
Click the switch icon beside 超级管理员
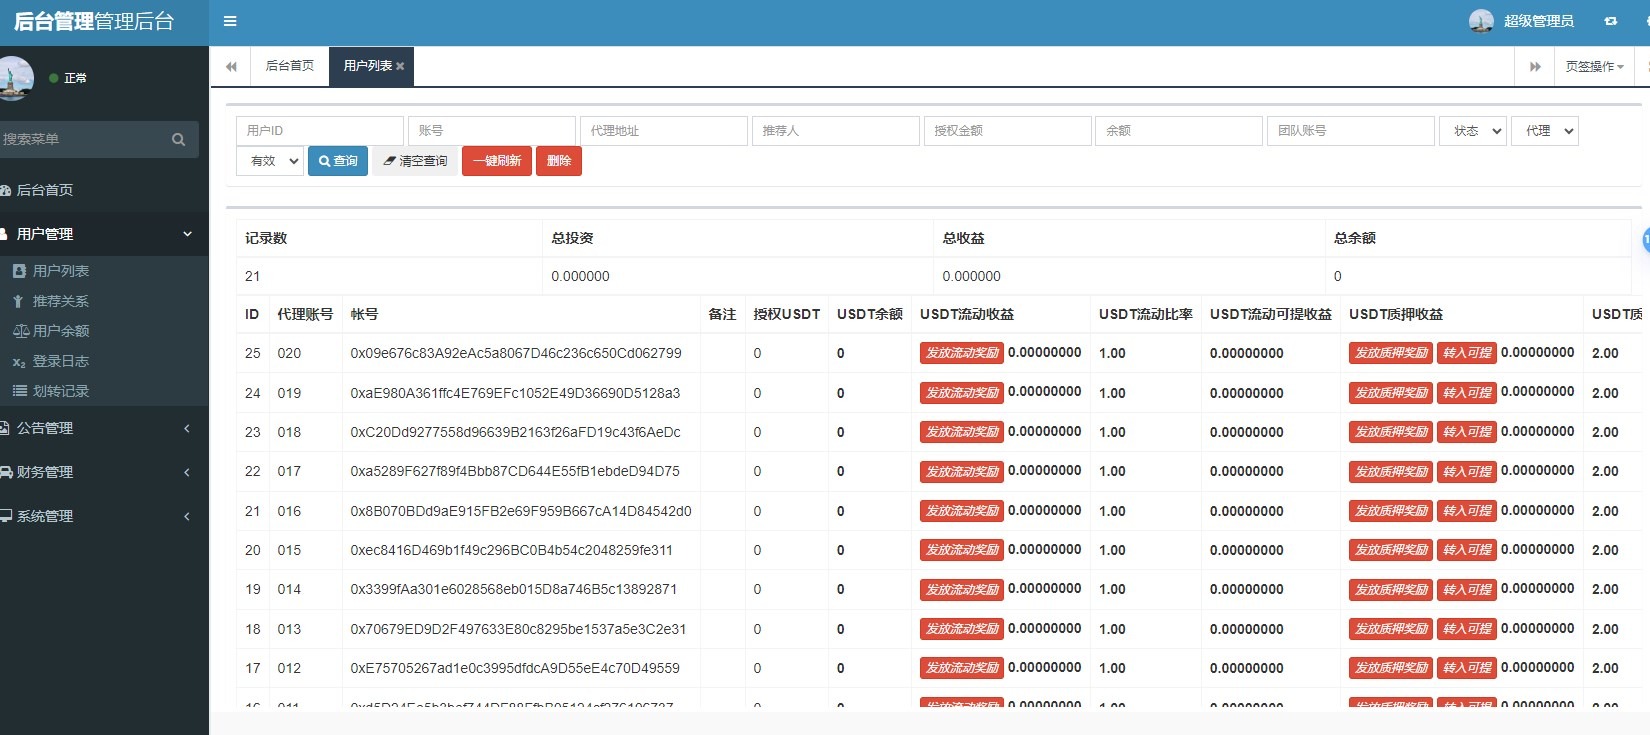[x=1610, y=21]
